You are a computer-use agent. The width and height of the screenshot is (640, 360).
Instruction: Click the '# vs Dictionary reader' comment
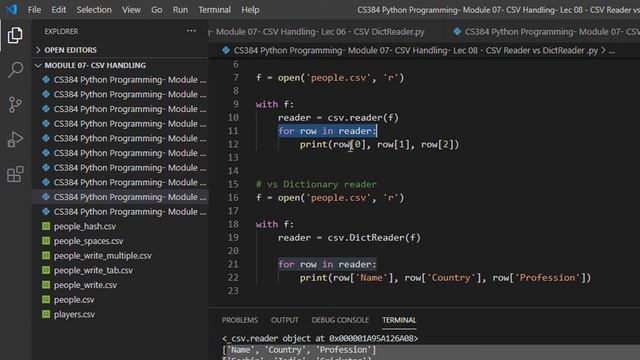316,184
